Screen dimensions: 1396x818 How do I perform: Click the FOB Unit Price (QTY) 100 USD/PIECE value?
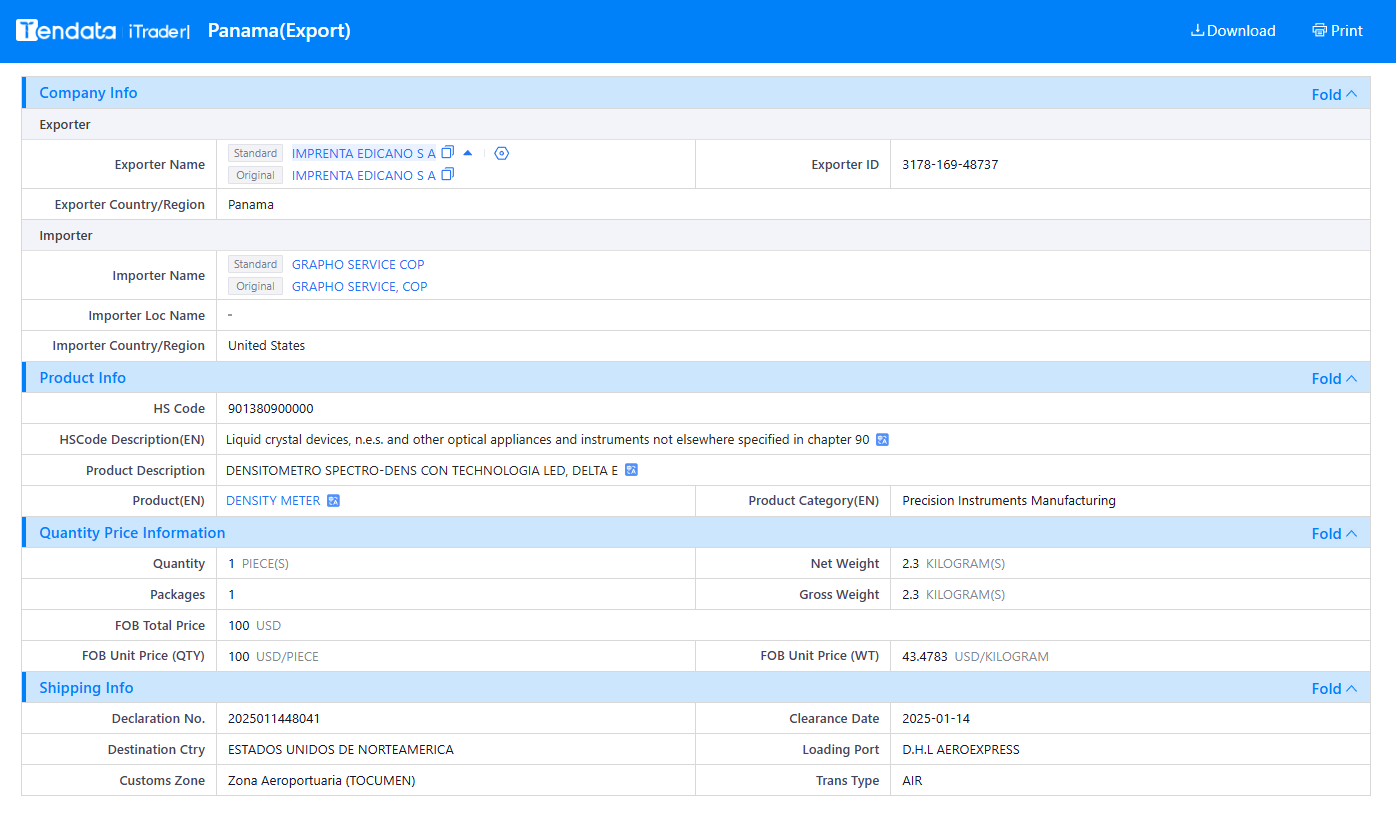pos(274,656)
